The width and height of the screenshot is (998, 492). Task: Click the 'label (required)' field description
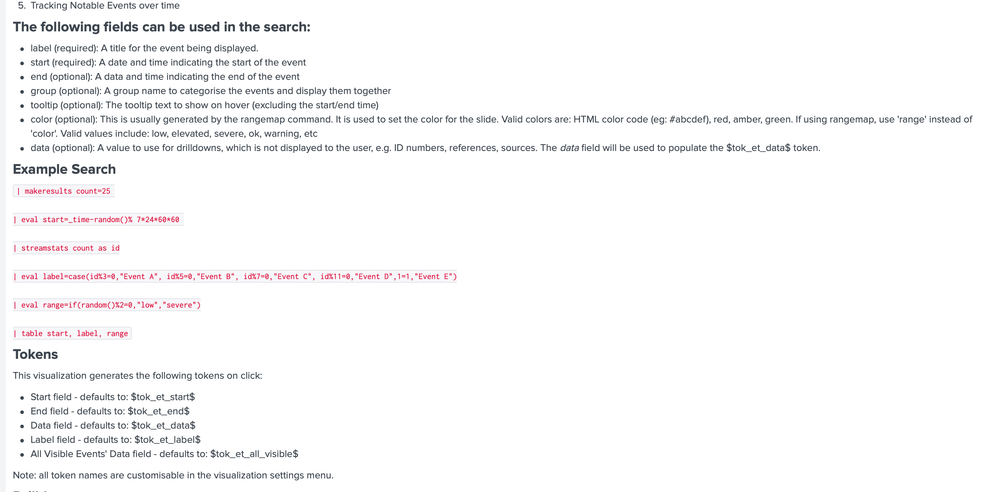[144, 48]
